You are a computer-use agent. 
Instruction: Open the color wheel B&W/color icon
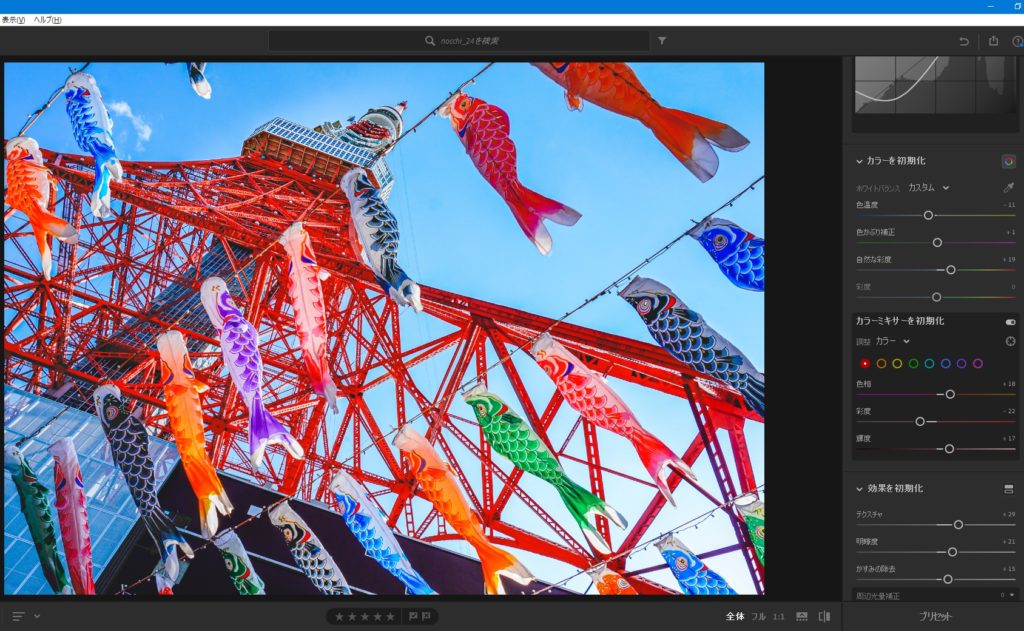[1009, 161]
